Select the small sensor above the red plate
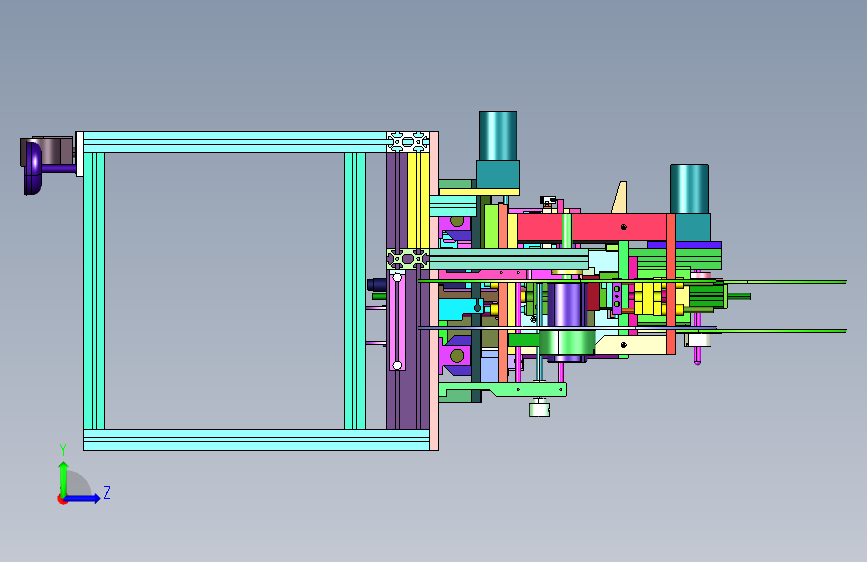 coord(547,201)
